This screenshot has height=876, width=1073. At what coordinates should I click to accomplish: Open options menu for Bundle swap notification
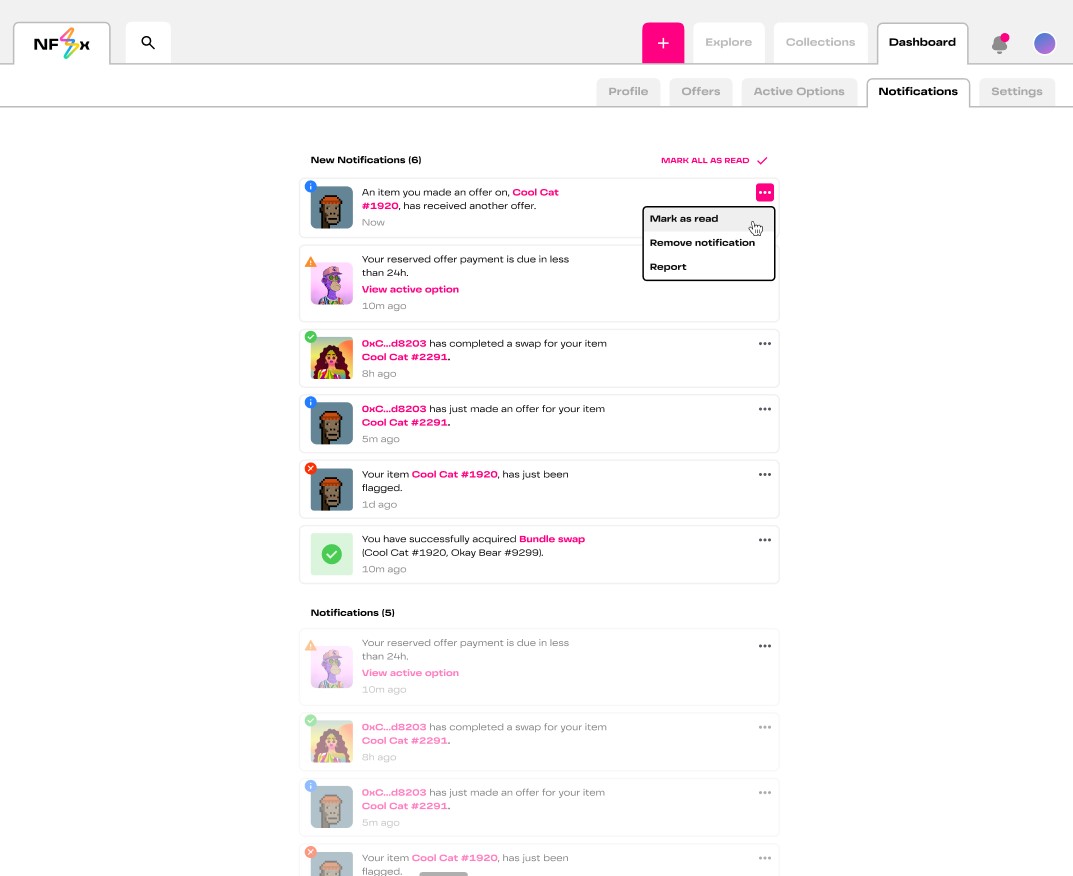pyautogui.click(x=765, y=540)
